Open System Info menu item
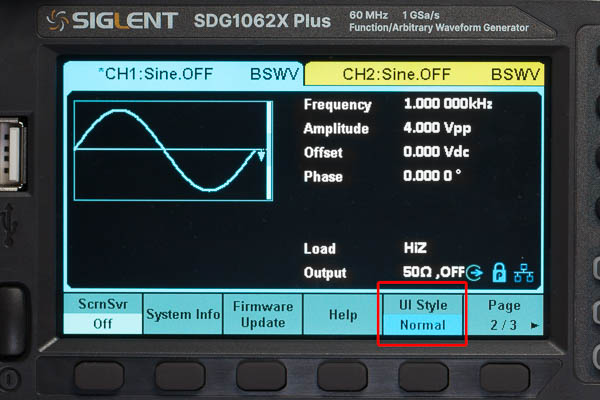600x400 pixels. [183, 314]
